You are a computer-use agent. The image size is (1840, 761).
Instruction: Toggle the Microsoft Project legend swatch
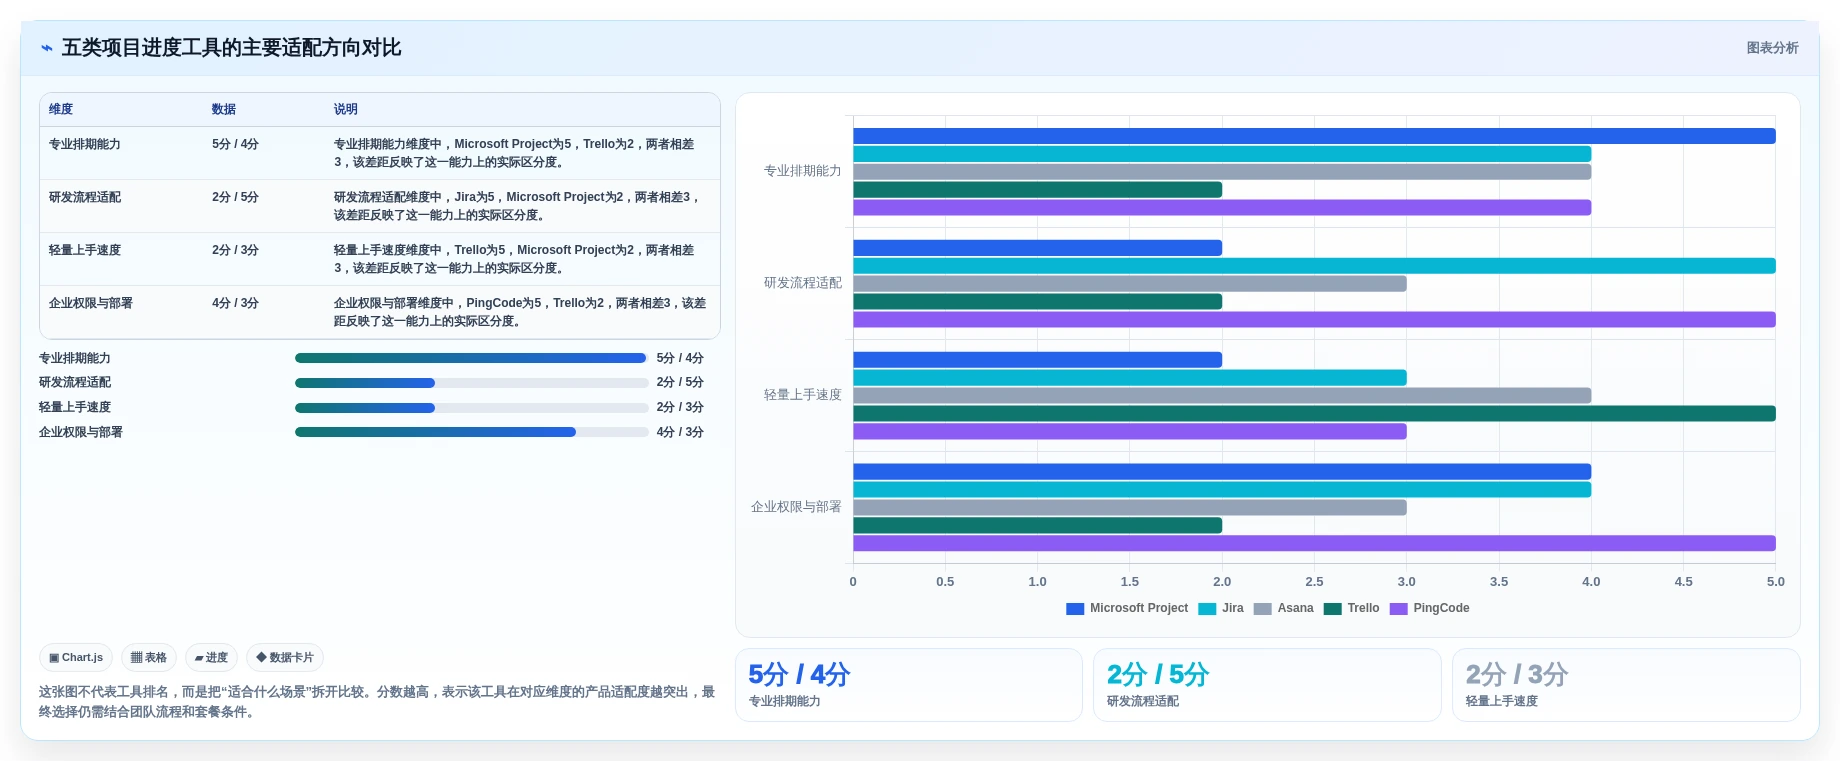tap(1075, 608)
